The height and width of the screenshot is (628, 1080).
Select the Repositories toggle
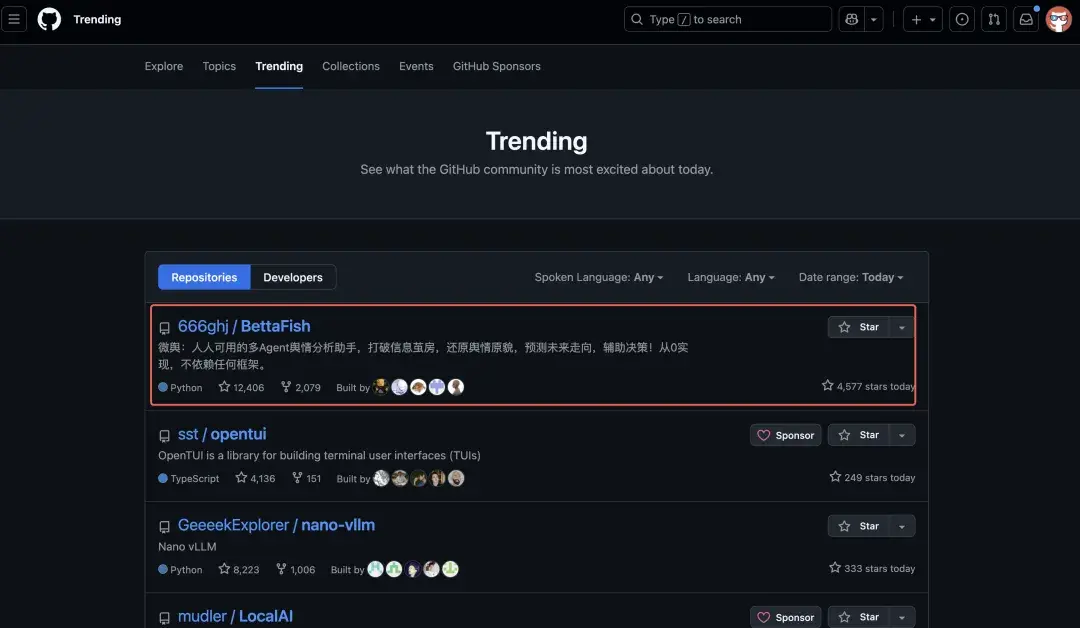coord(204,277)
